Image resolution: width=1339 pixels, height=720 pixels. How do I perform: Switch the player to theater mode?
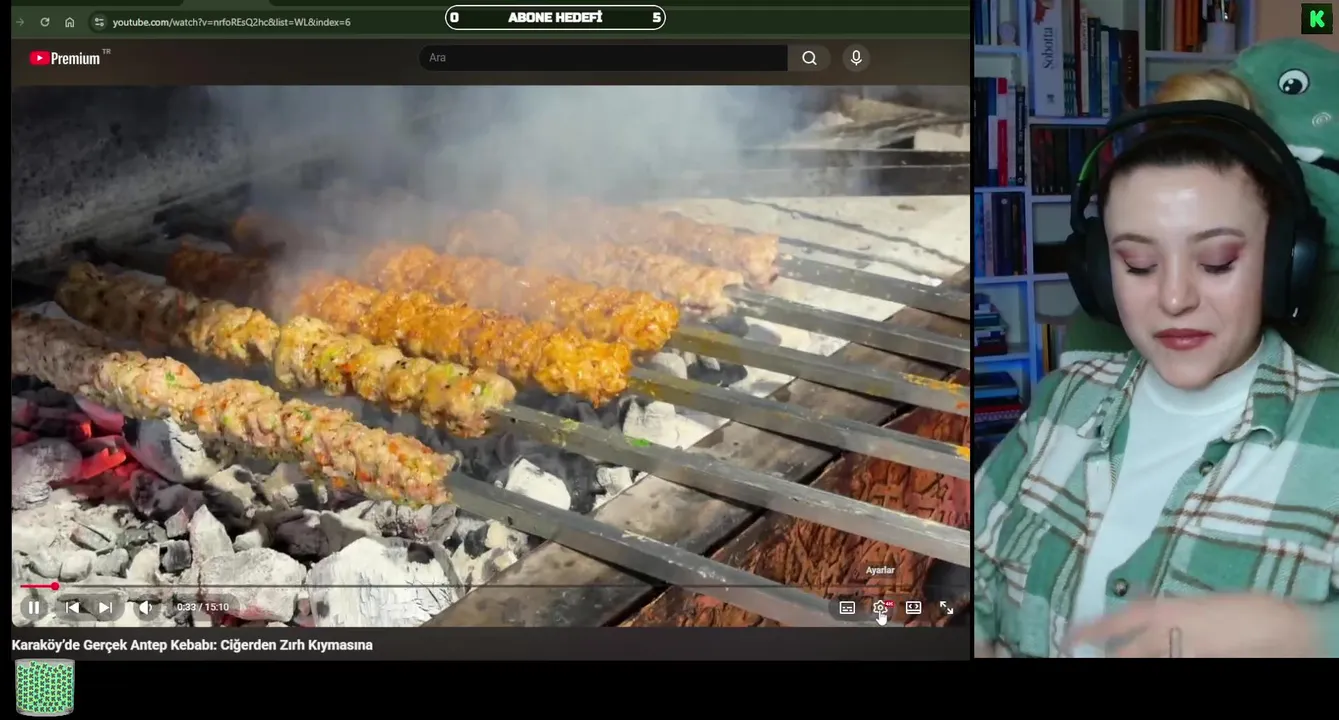913,607
